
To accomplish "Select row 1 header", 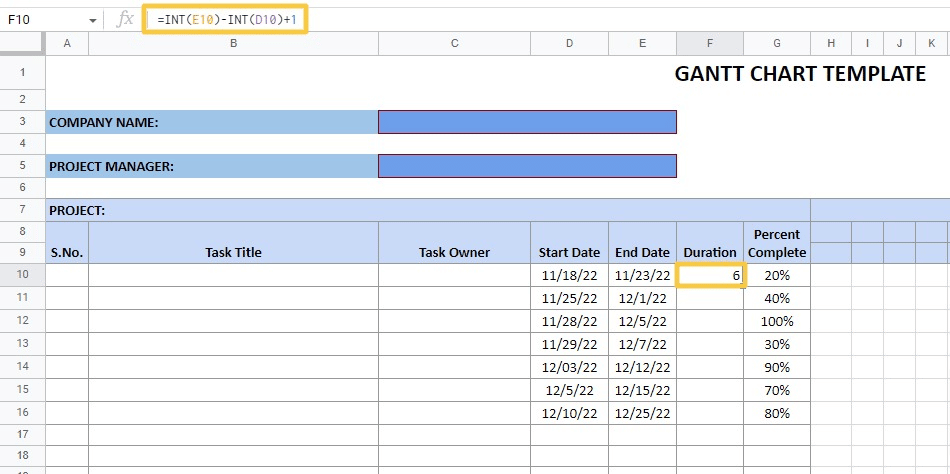I will [22, 72].
